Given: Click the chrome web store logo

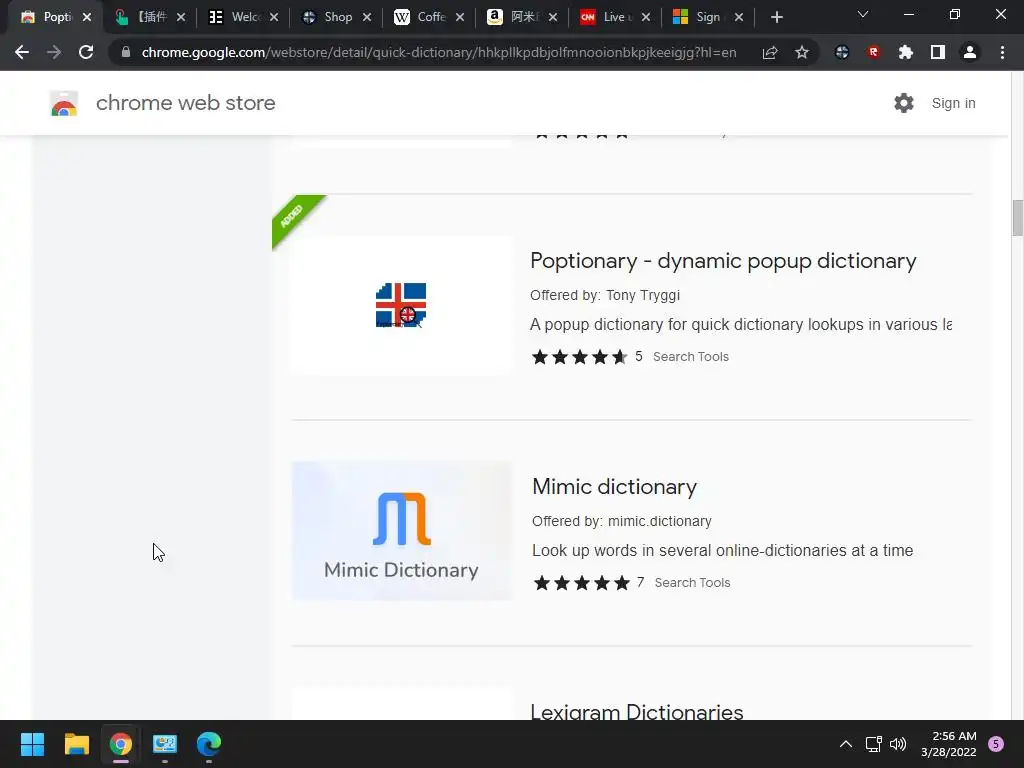Looking at the screenshot, I should (64, 103).
